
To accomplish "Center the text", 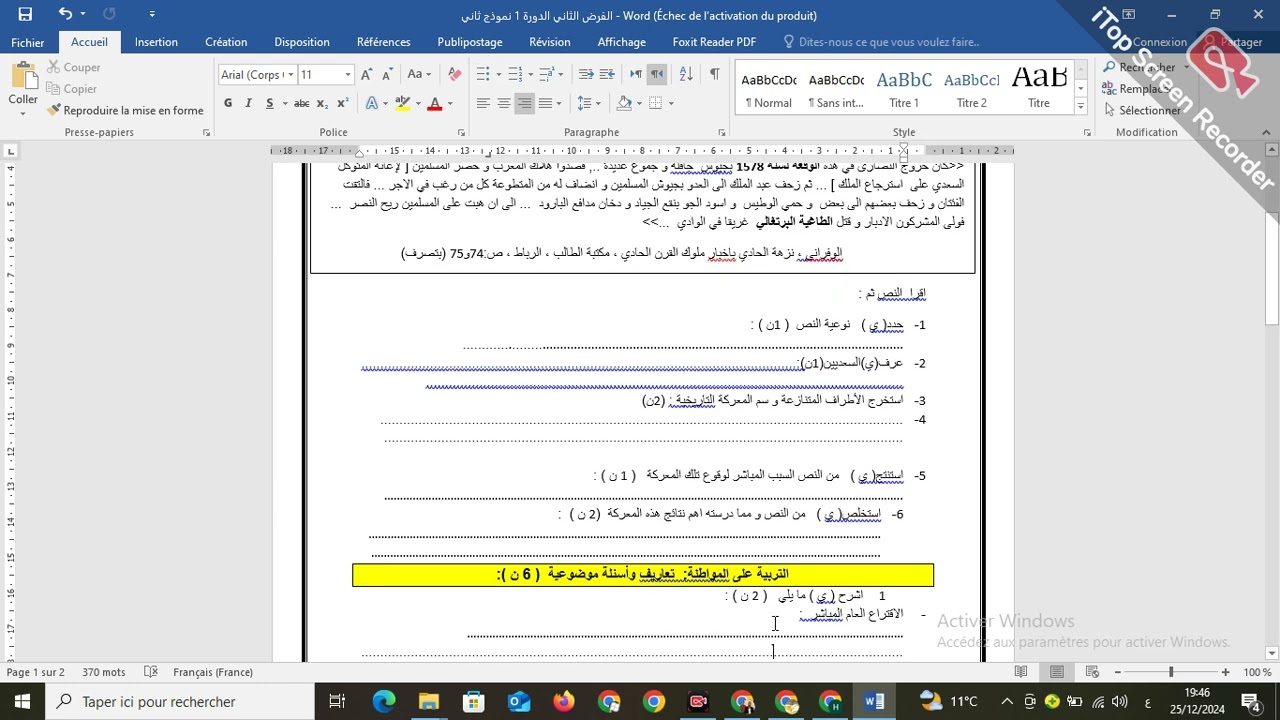I will point(504,103).
